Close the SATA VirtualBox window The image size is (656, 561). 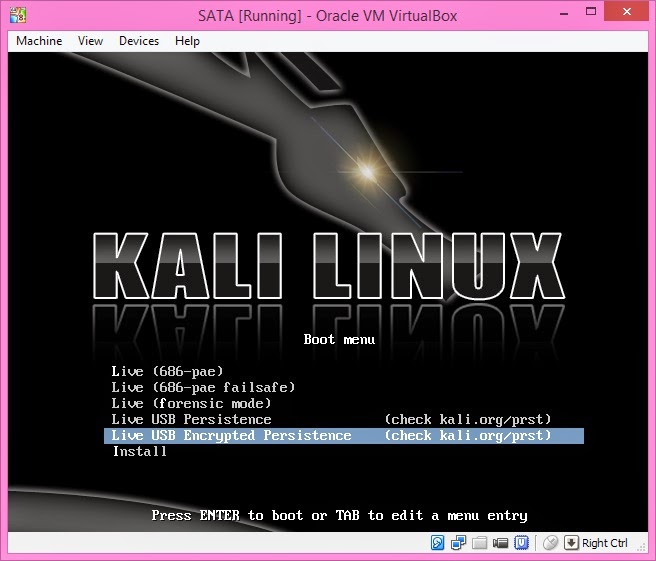(626, 12)
